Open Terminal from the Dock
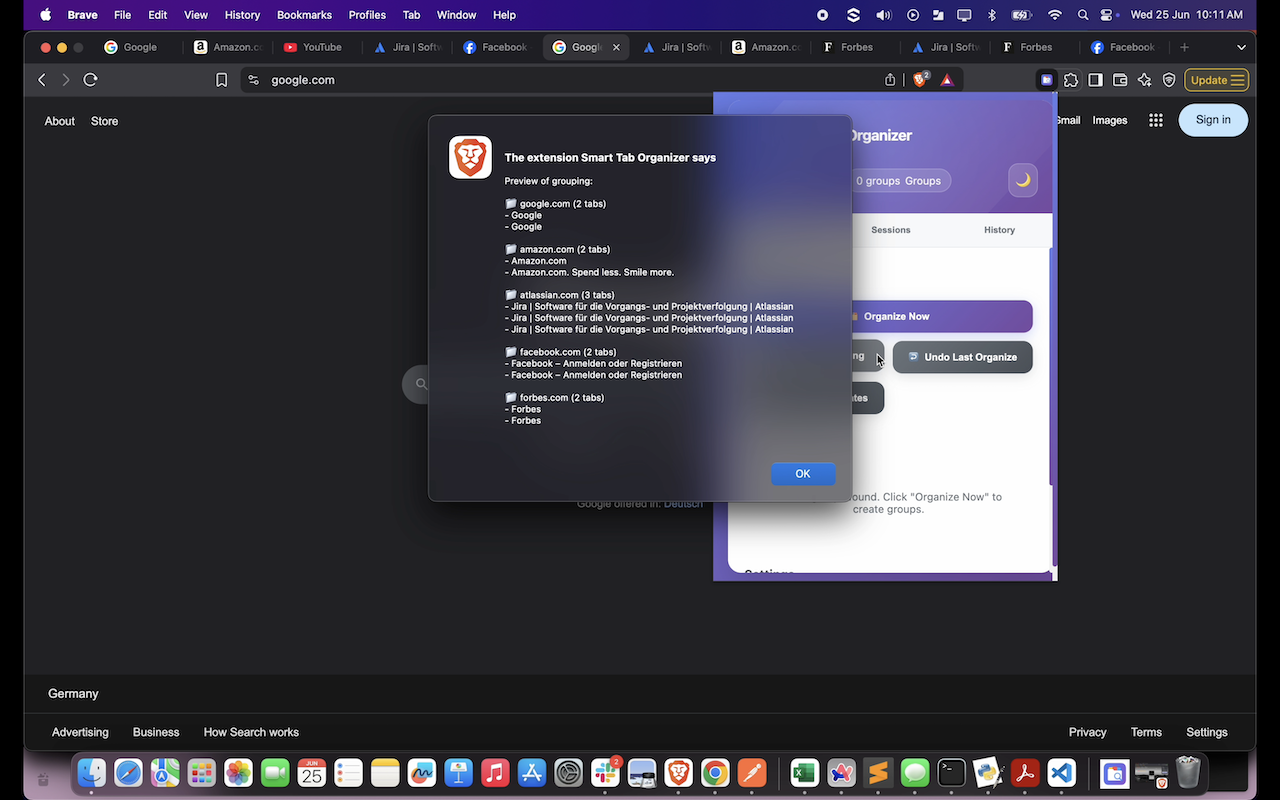1280x800 pixels. click(951, 773)
